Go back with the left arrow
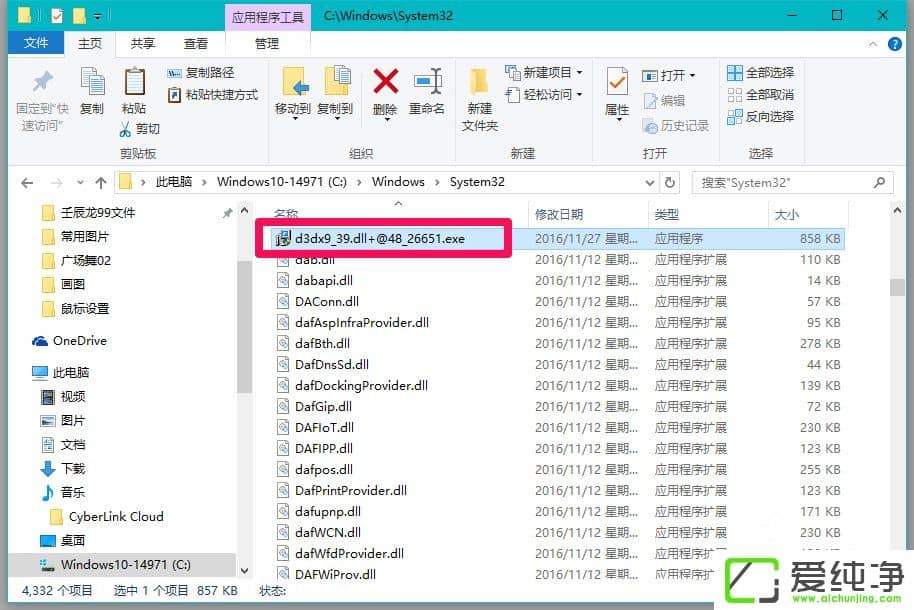This screenshot has height=610, width=914. click(x=27, y=183)
